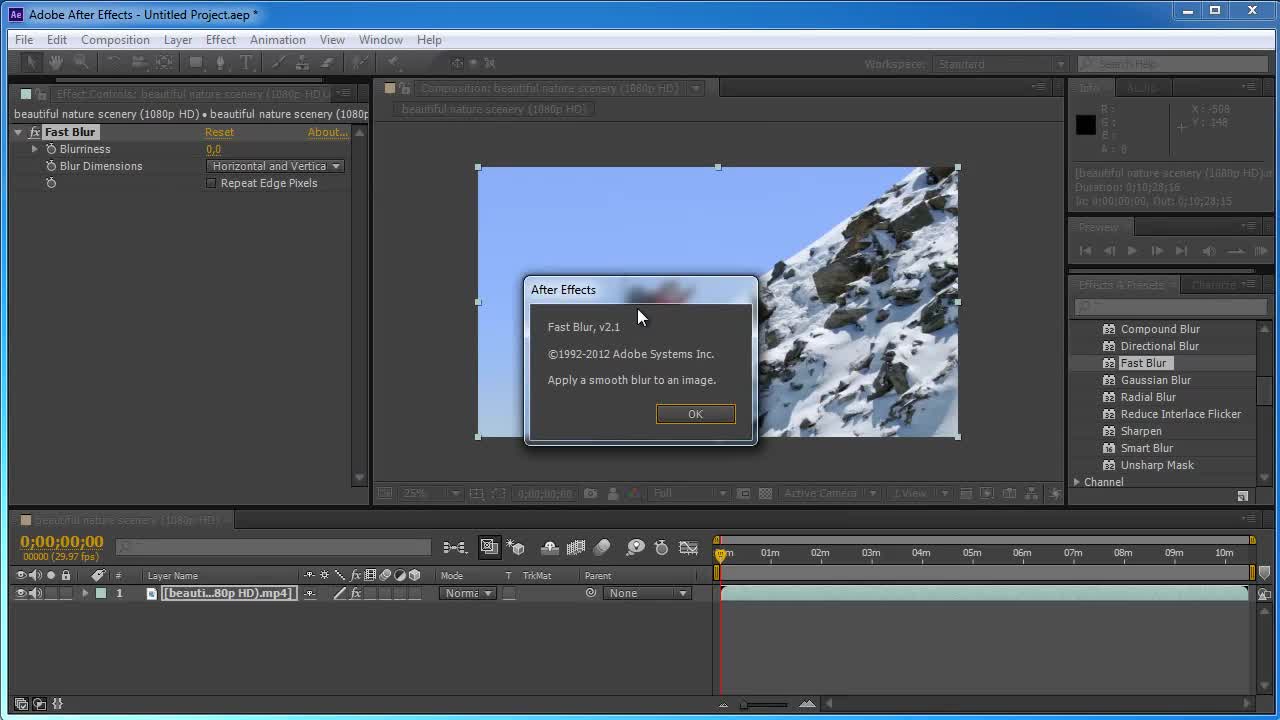Click the Brainstorm lightbulb icon
This screenshot has height=720, width=1280.
(636, 547)
